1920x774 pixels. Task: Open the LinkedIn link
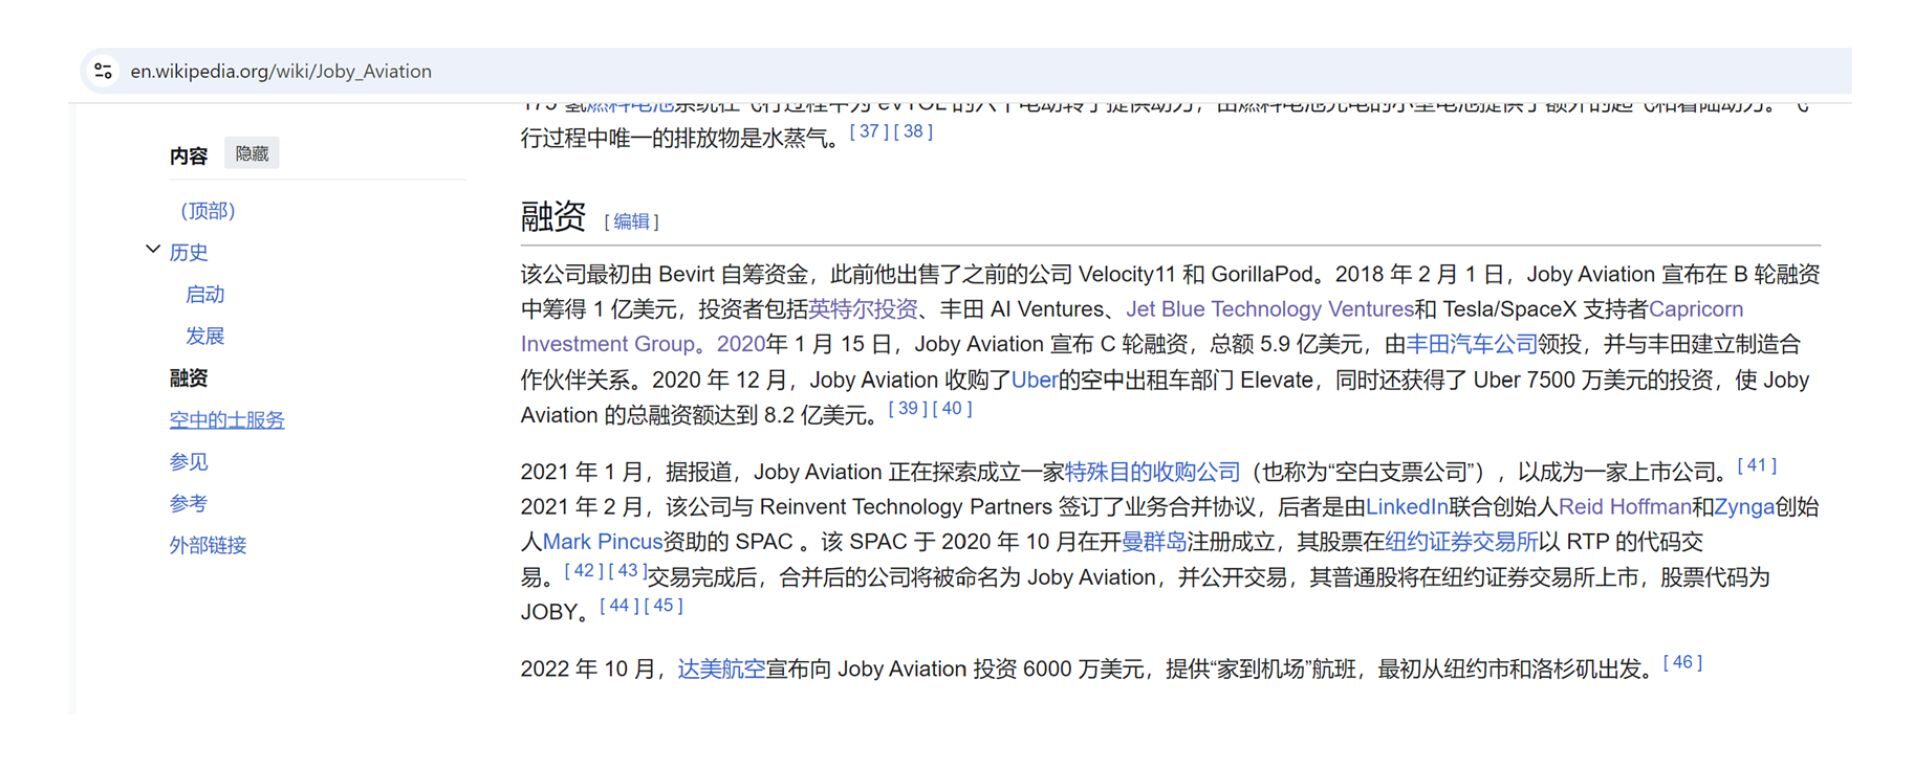(x=1407, y=507)
